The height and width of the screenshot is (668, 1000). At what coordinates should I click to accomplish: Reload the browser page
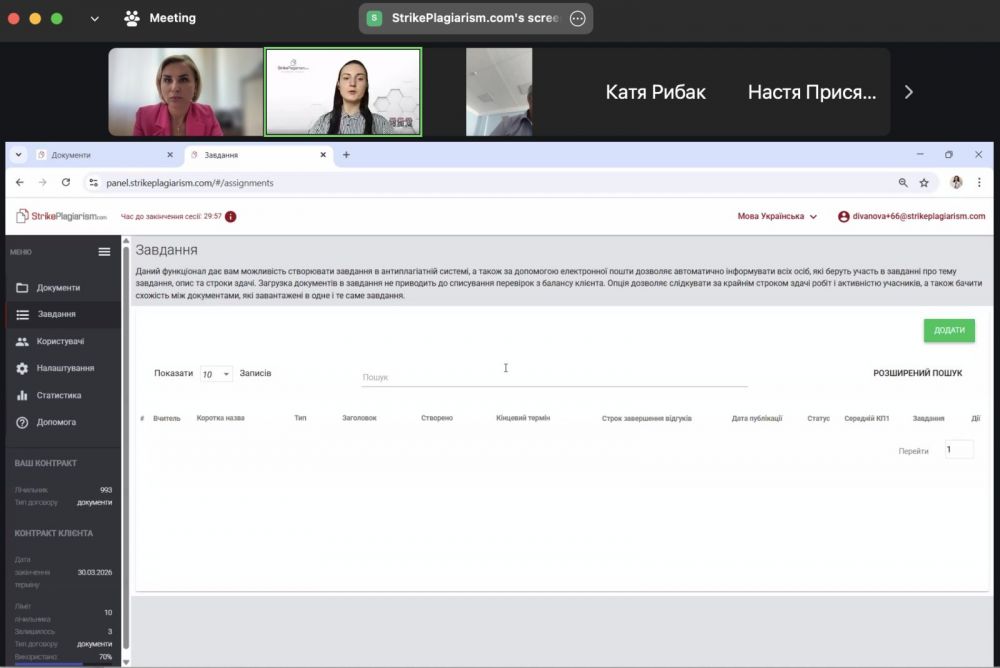pyautogui.click(x=66, y=182)
